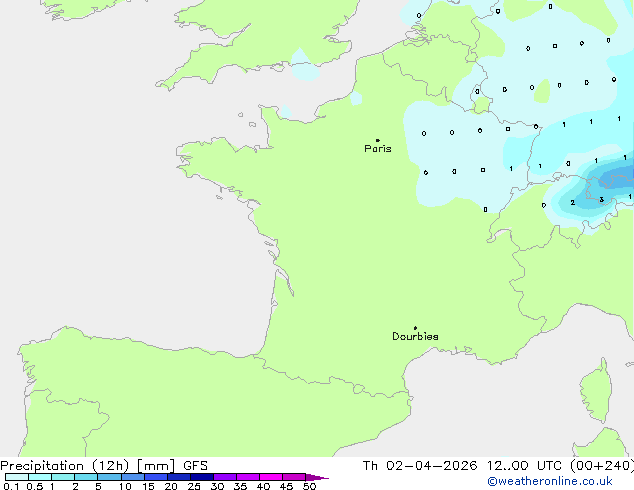Click the forecast date Th 02-04-2026 text
The image size is (634, 490).
420,466
